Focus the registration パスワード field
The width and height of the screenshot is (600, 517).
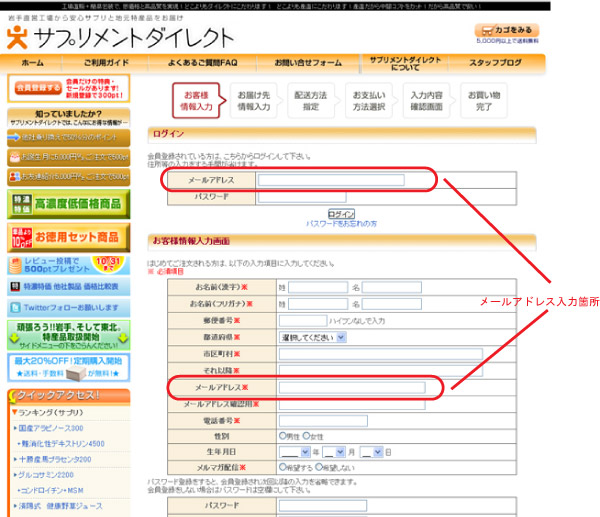(x=323, y=506)
